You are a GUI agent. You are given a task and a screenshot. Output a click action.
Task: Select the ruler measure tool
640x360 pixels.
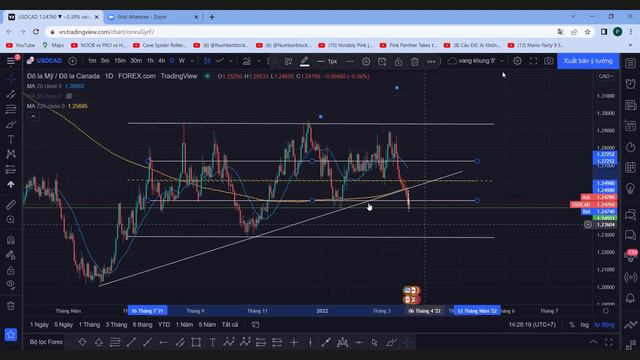pos(11,204)
